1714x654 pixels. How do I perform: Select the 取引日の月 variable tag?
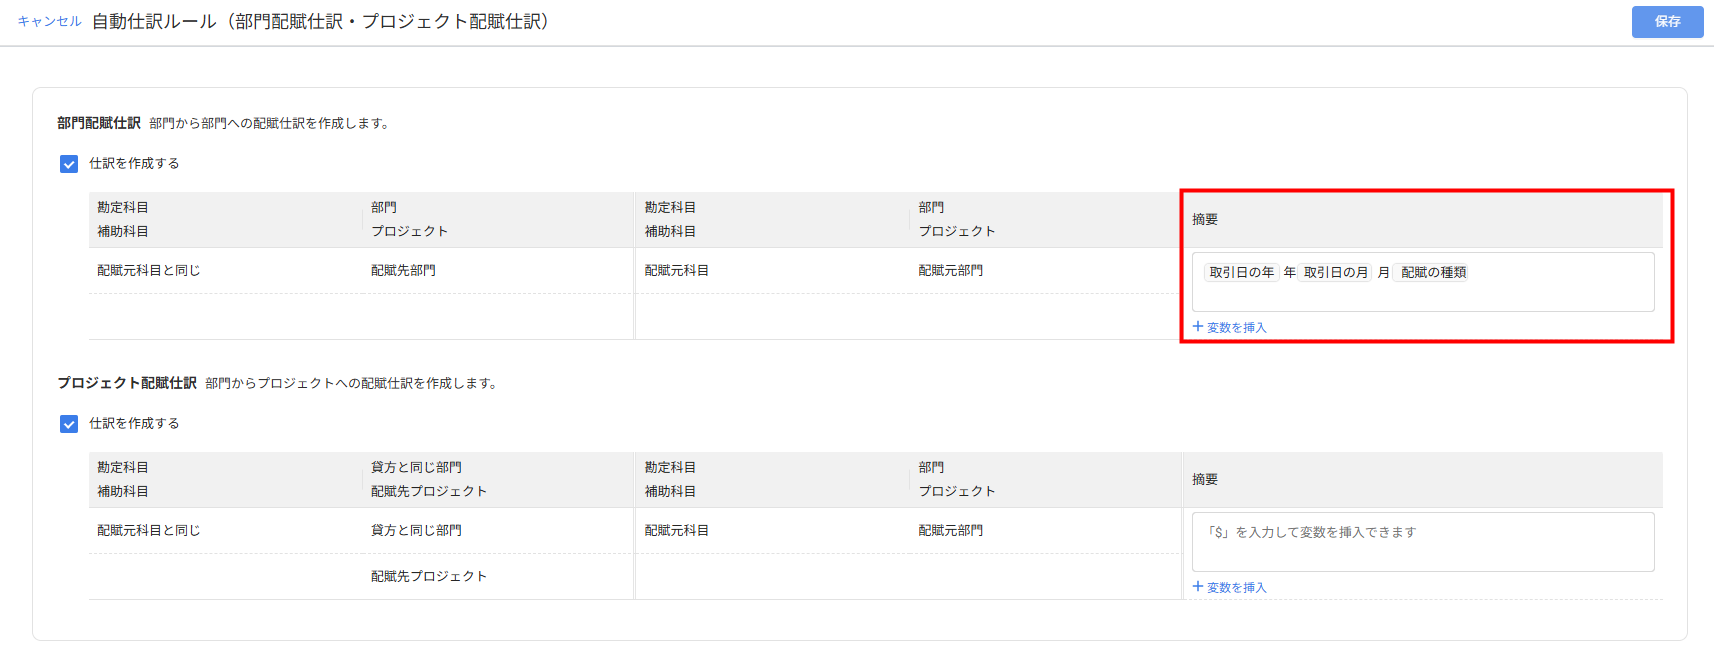pyautogui.click(x=1335, y=272)
